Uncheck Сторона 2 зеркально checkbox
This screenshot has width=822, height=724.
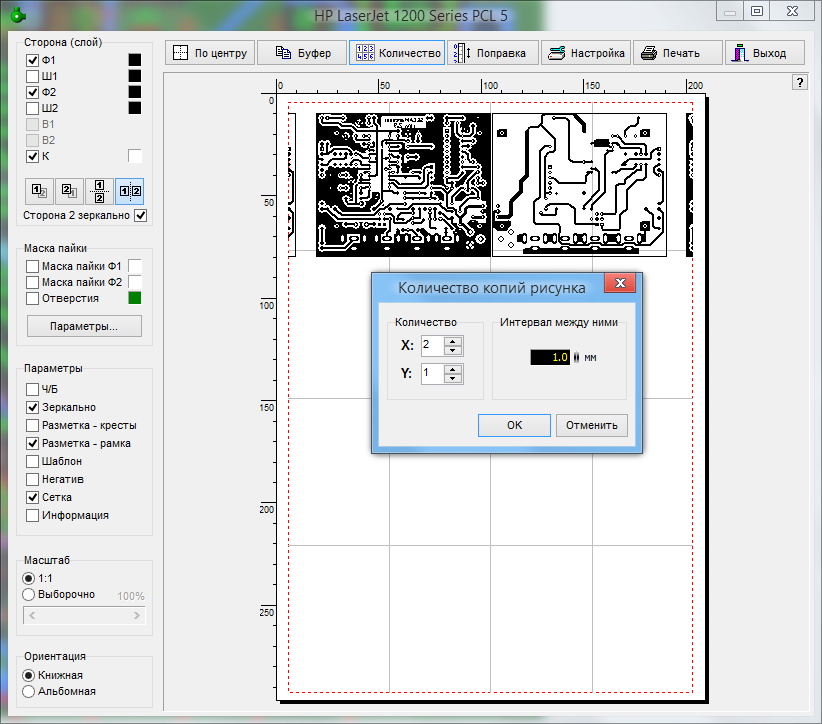140,215
